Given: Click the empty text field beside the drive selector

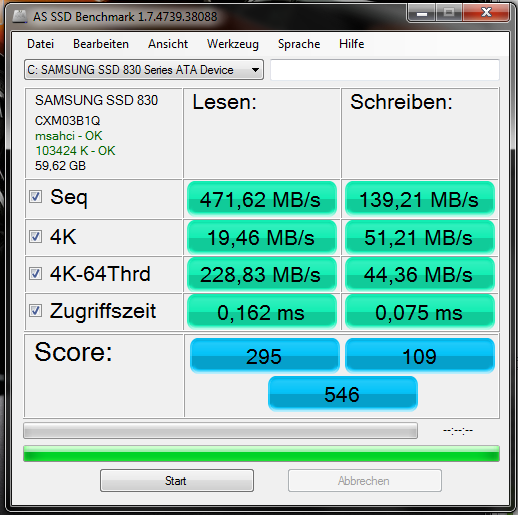Looking at the screenshot, I should click(x=385, y=70).
